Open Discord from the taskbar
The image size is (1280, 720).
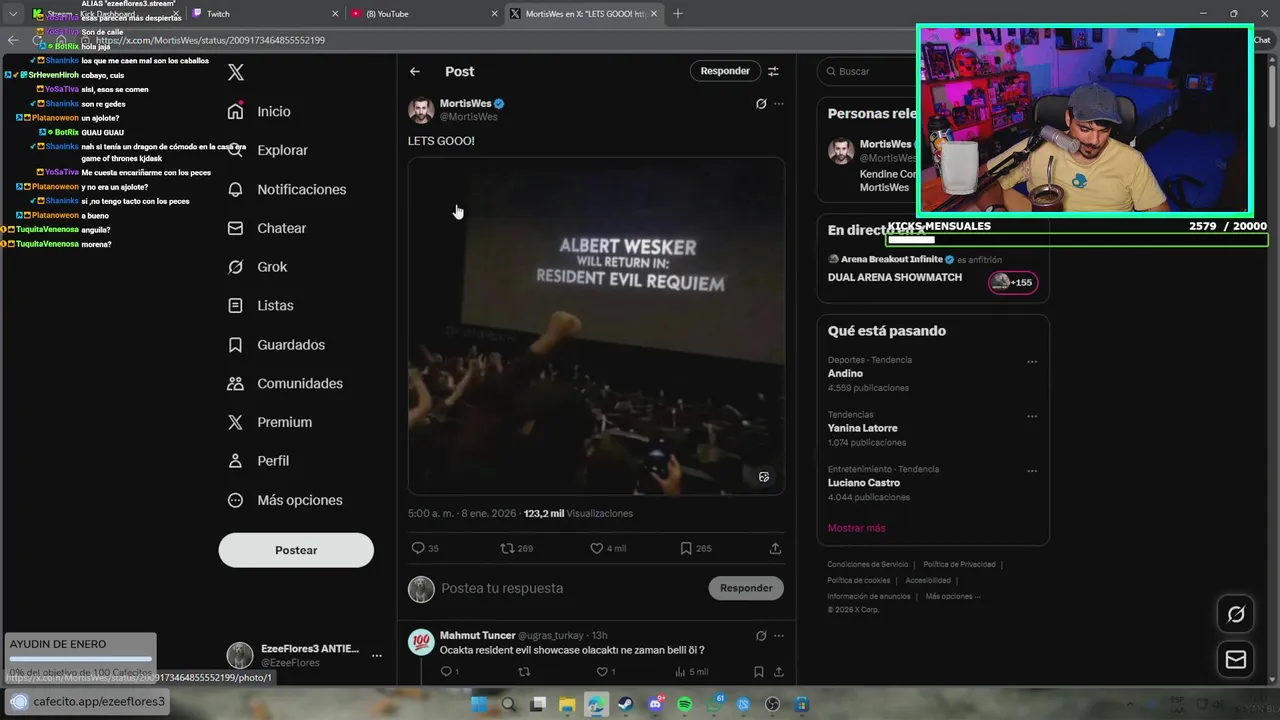tap(656, 704)
